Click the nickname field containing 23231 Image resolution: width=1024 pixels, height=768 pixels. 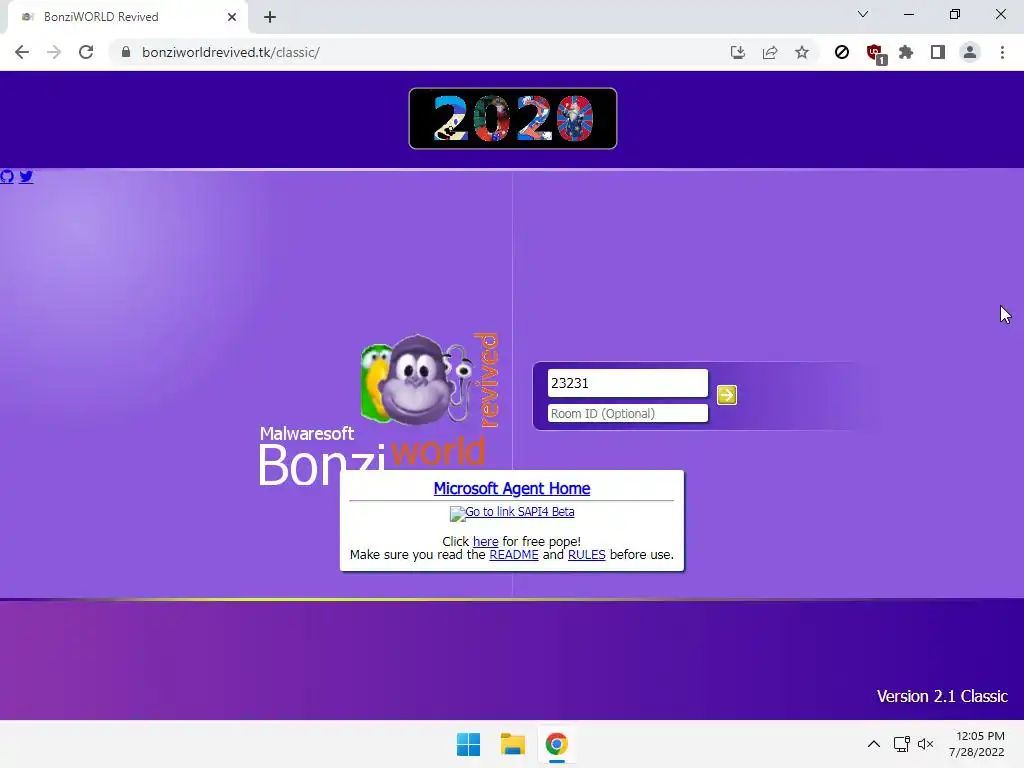[628, 383]
